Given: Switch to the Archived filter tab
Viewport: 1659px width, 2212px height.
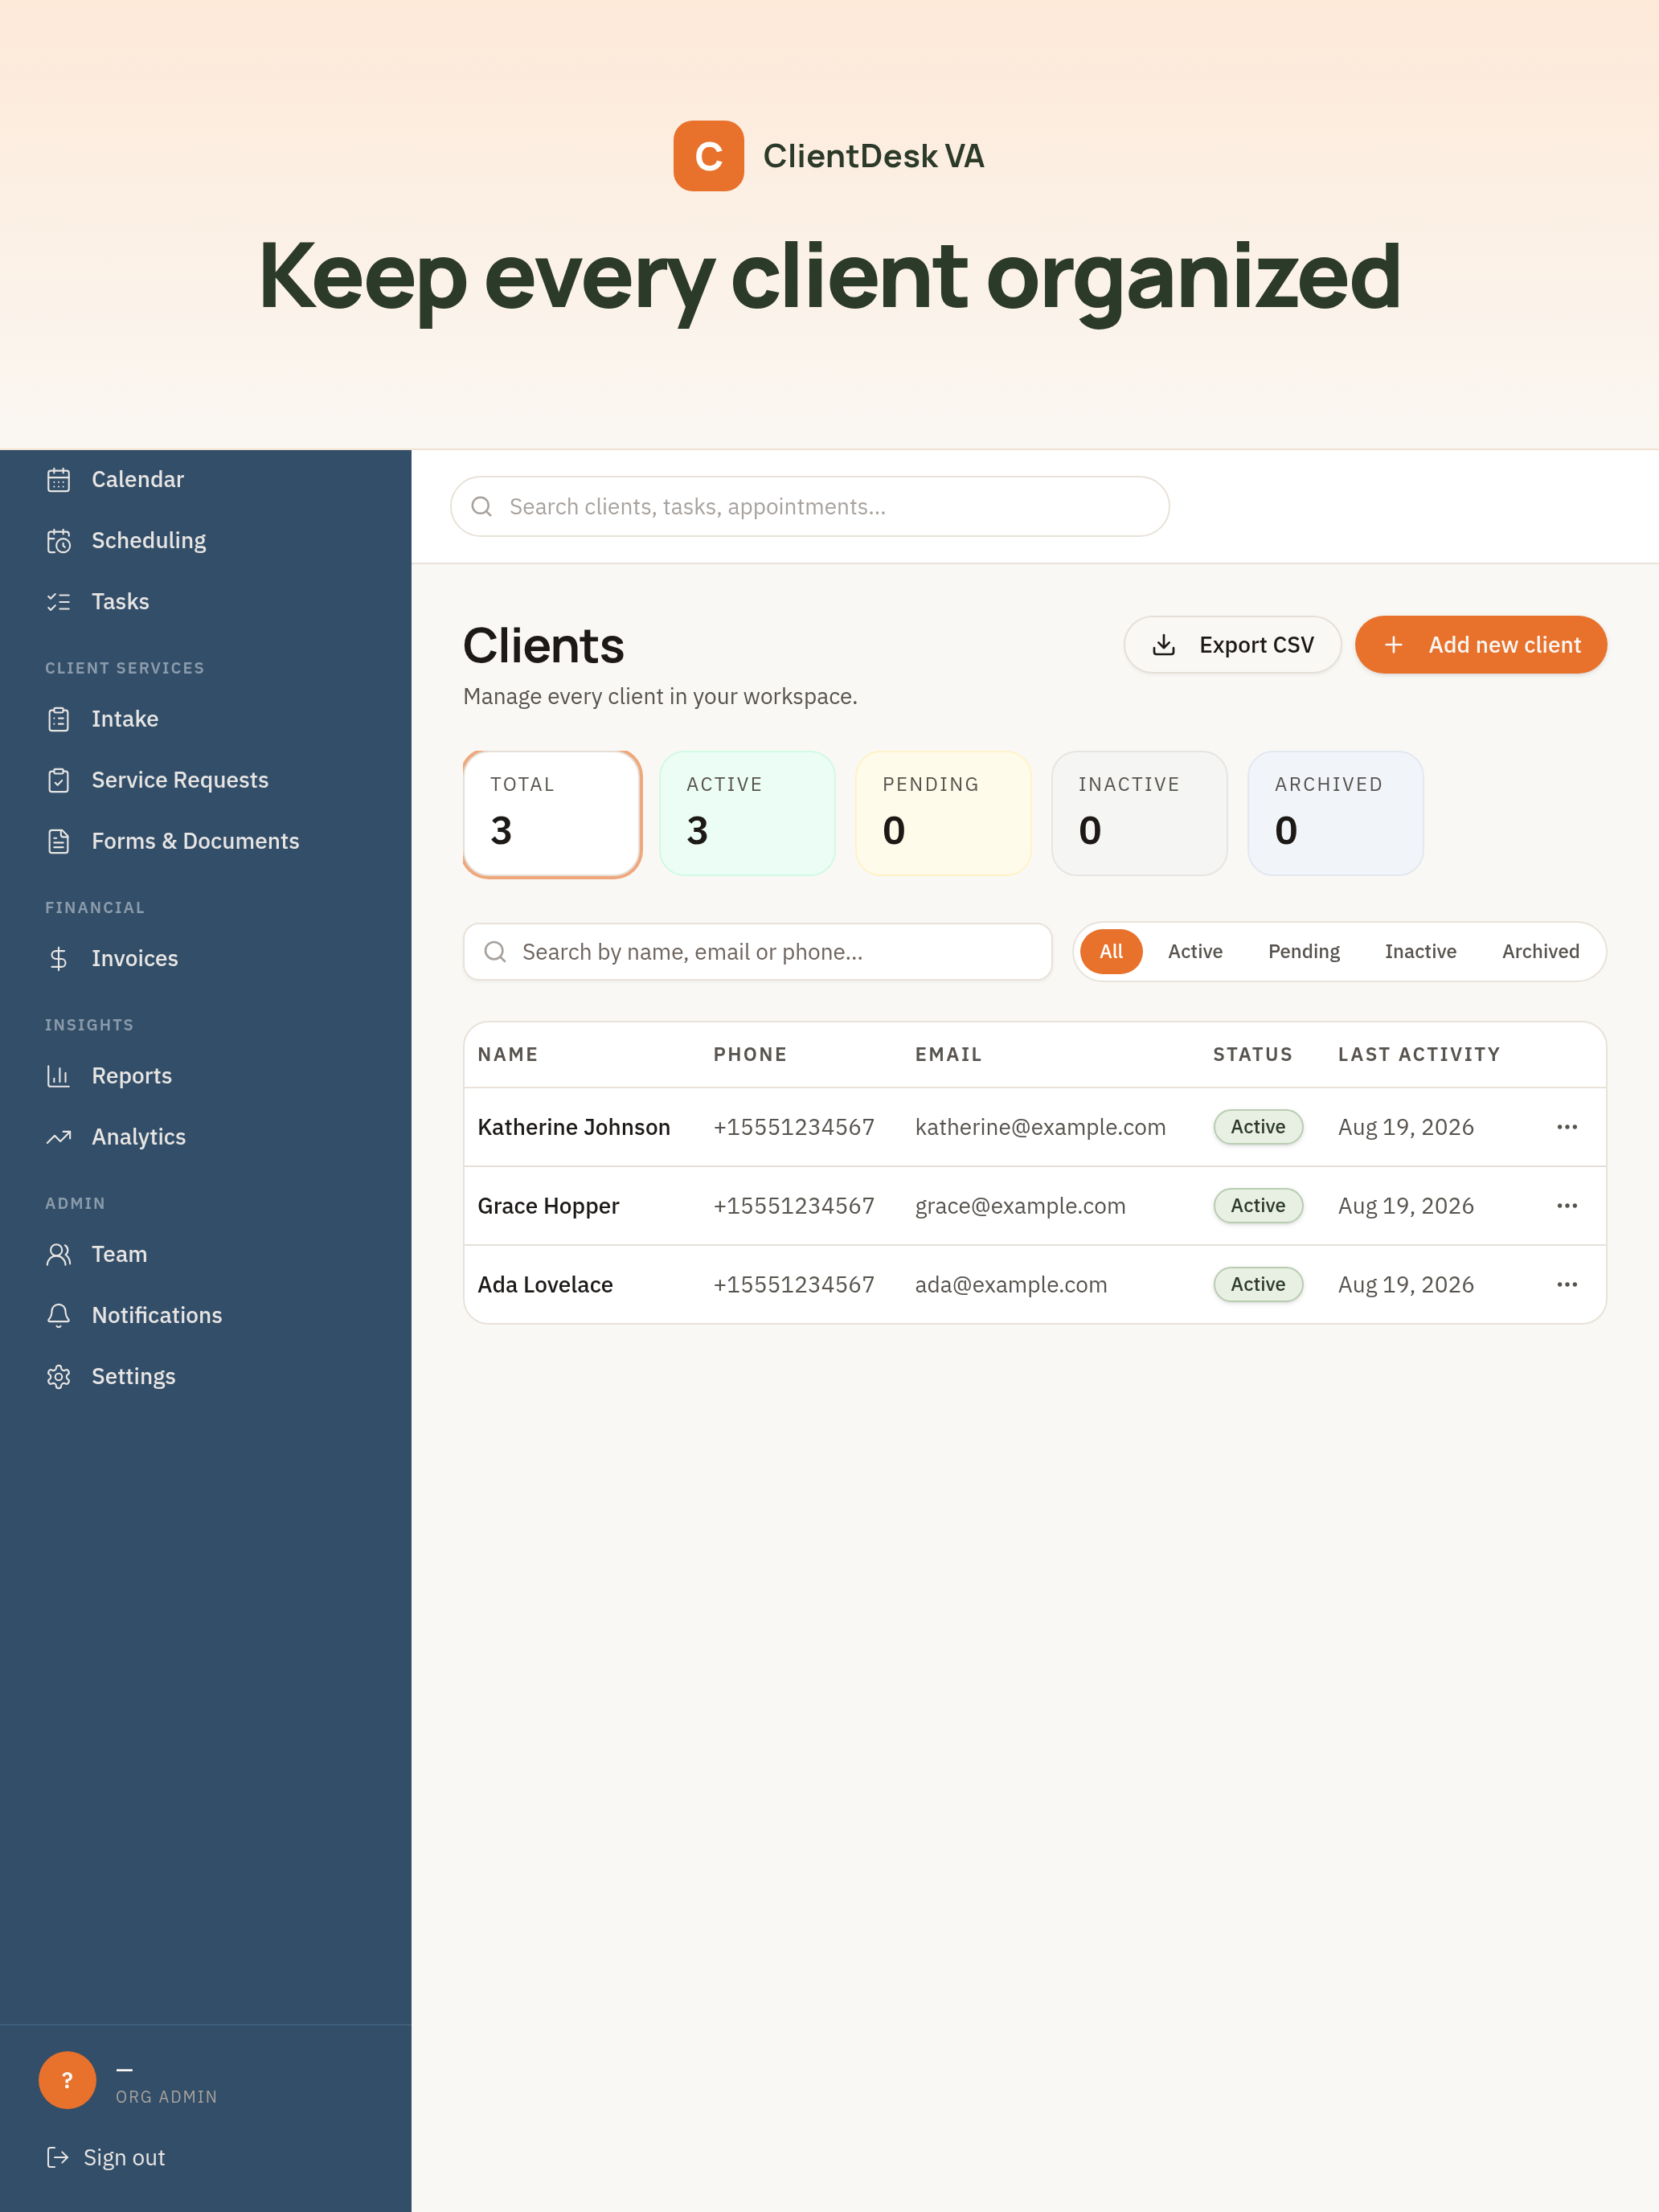Looking at the screenshot, I should coord(1540,952).
